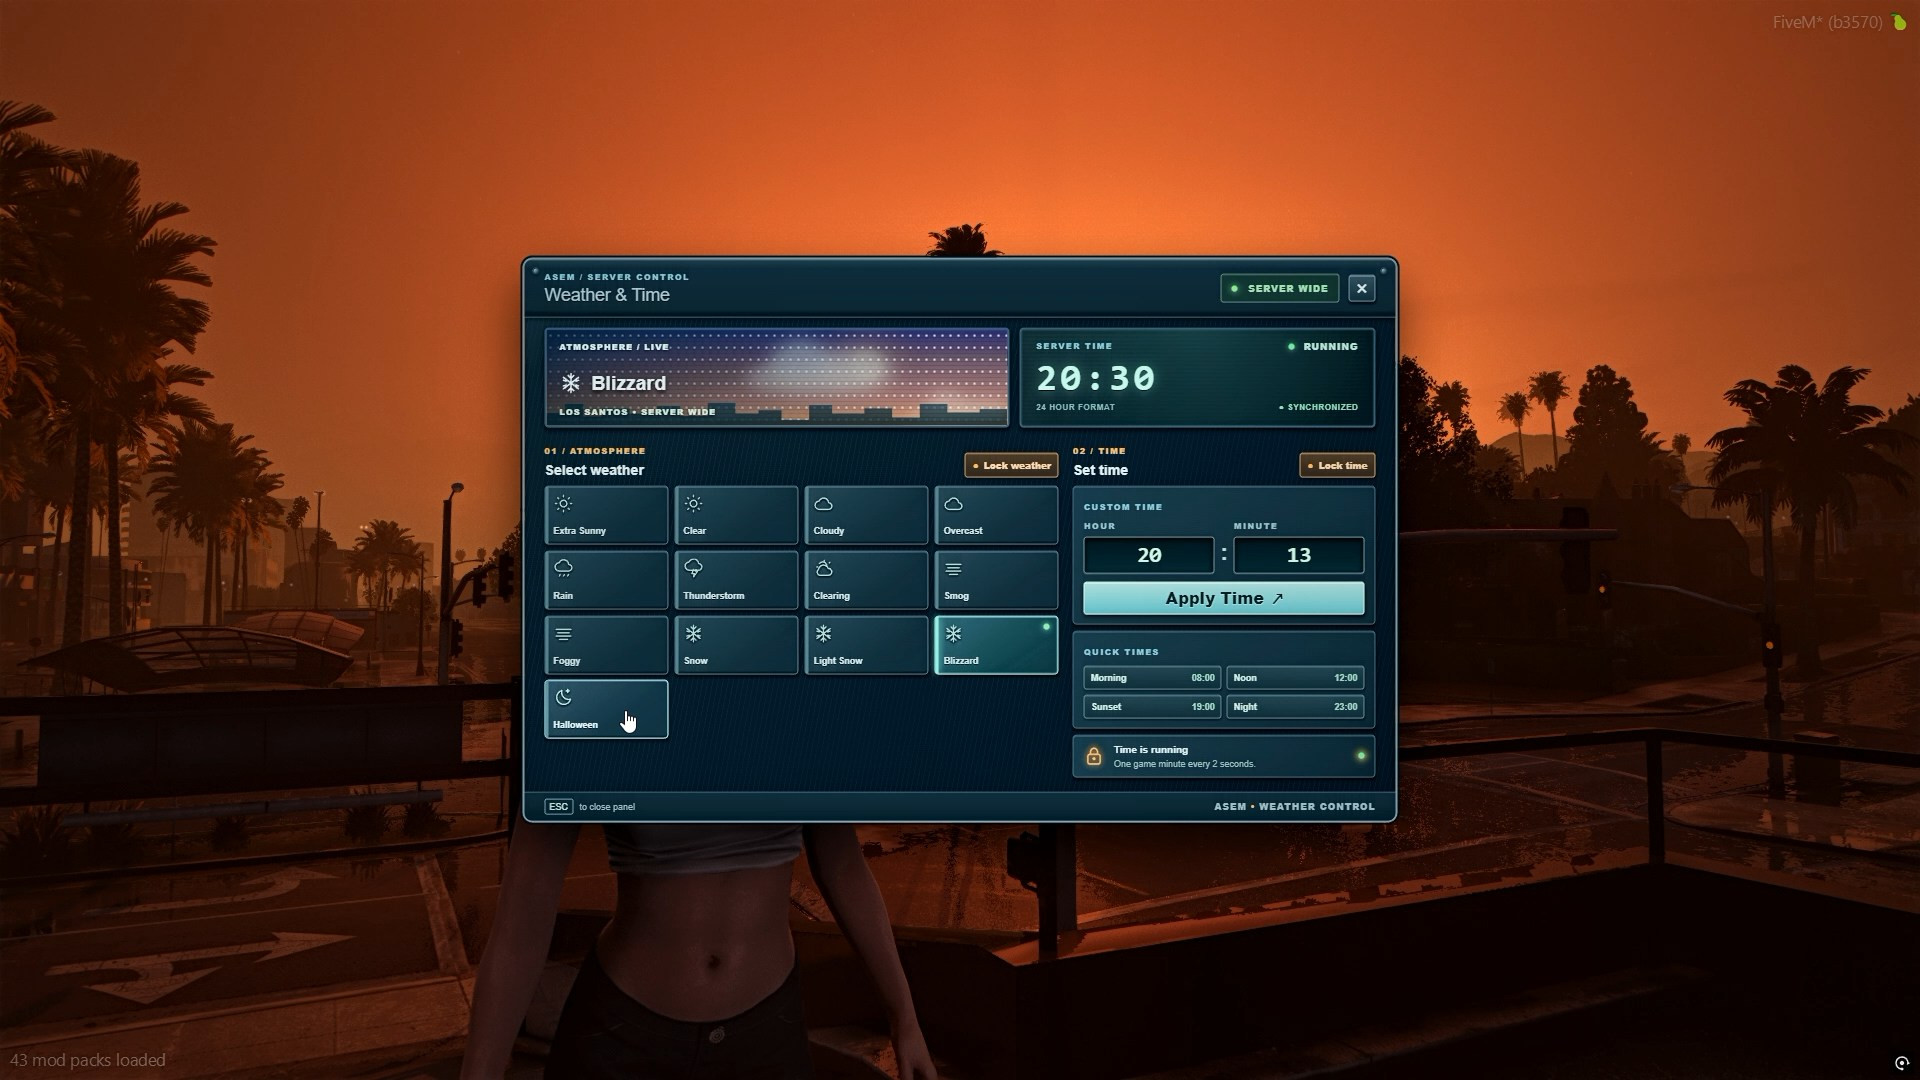Click the padlock icon beside Time is running

[1094, 757]
